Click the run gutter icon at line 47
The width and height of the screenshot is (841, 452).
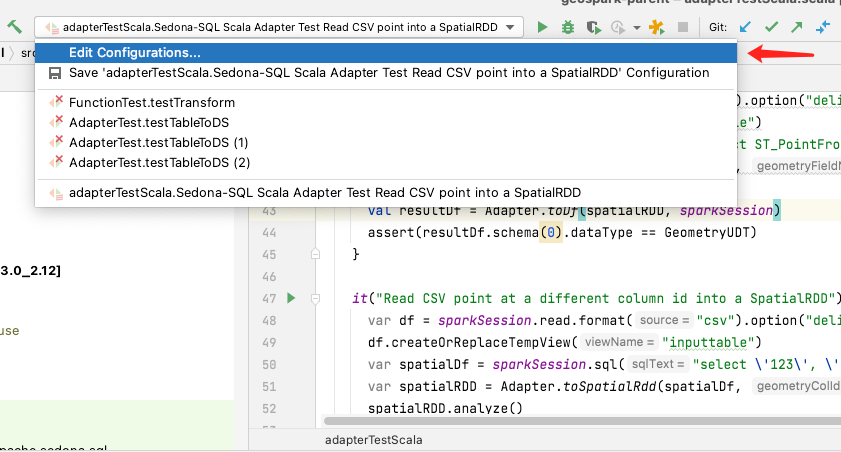tap(291, 298)
